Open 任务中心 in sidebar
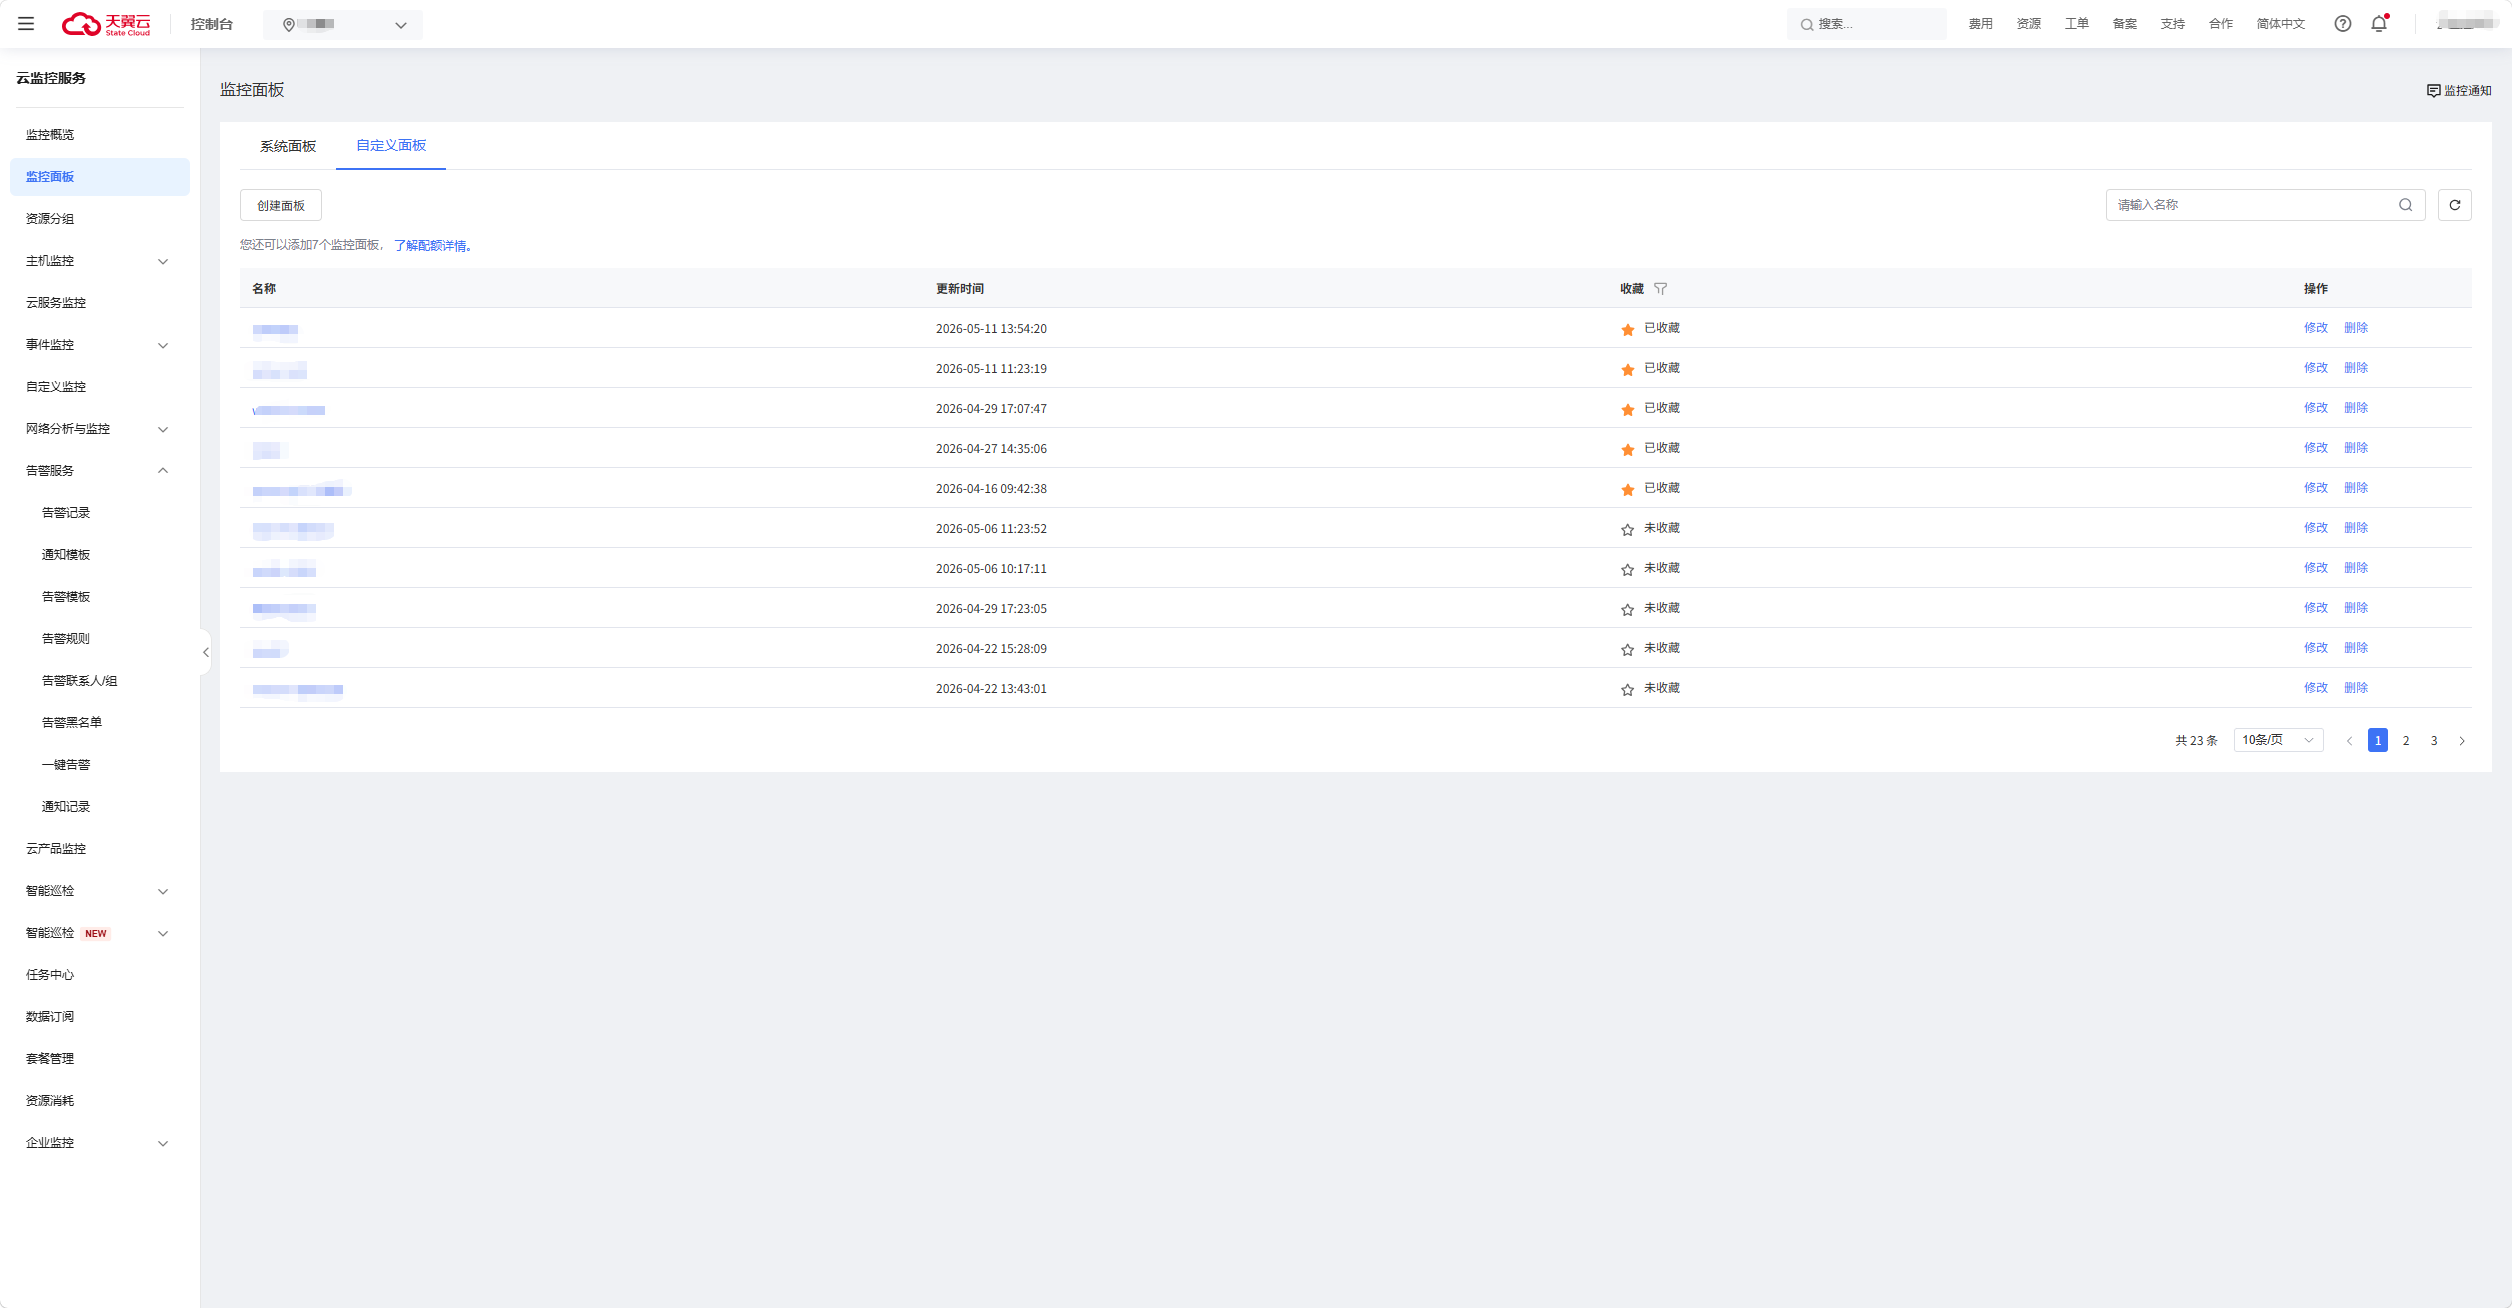The image size is (2512, 1308). point(50,975)
